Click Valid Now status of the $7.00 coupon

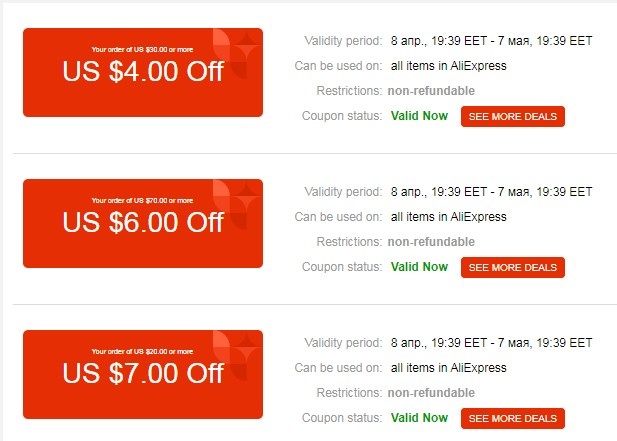pos(419,418)
